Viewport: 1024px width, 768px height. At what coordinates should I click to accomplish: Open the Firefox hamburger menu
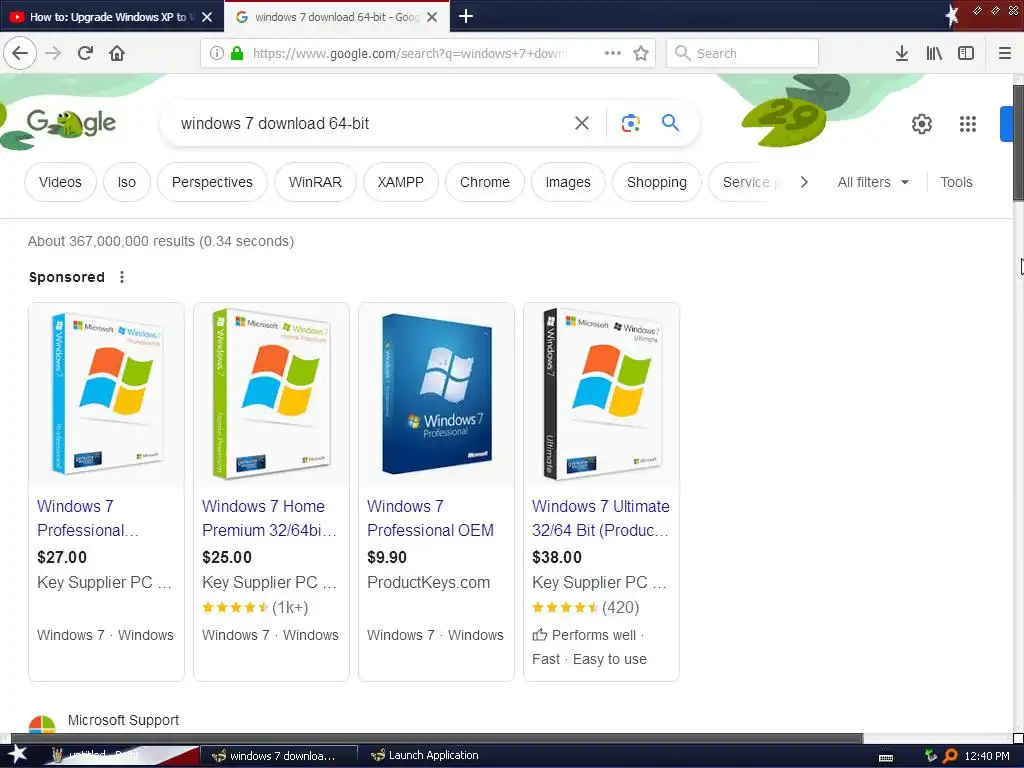(1004, 53)
